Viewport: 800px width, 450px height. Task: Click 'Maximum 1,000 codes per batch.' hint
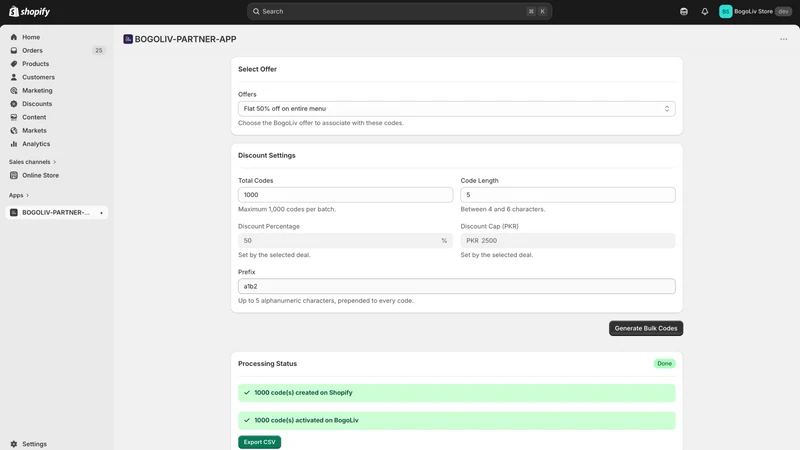point(287,209)
